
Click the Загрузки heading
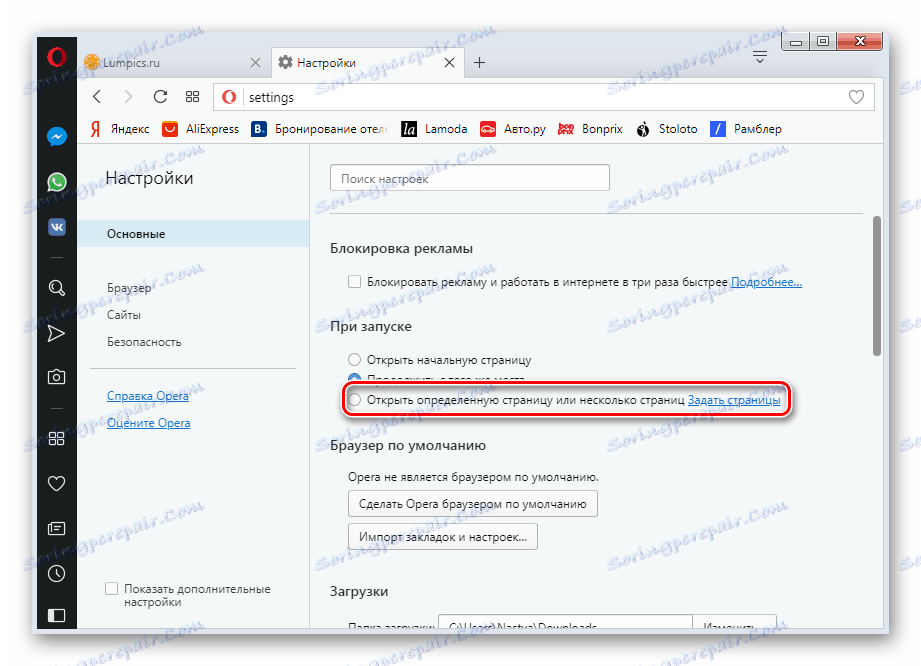(x=359, y=591)
